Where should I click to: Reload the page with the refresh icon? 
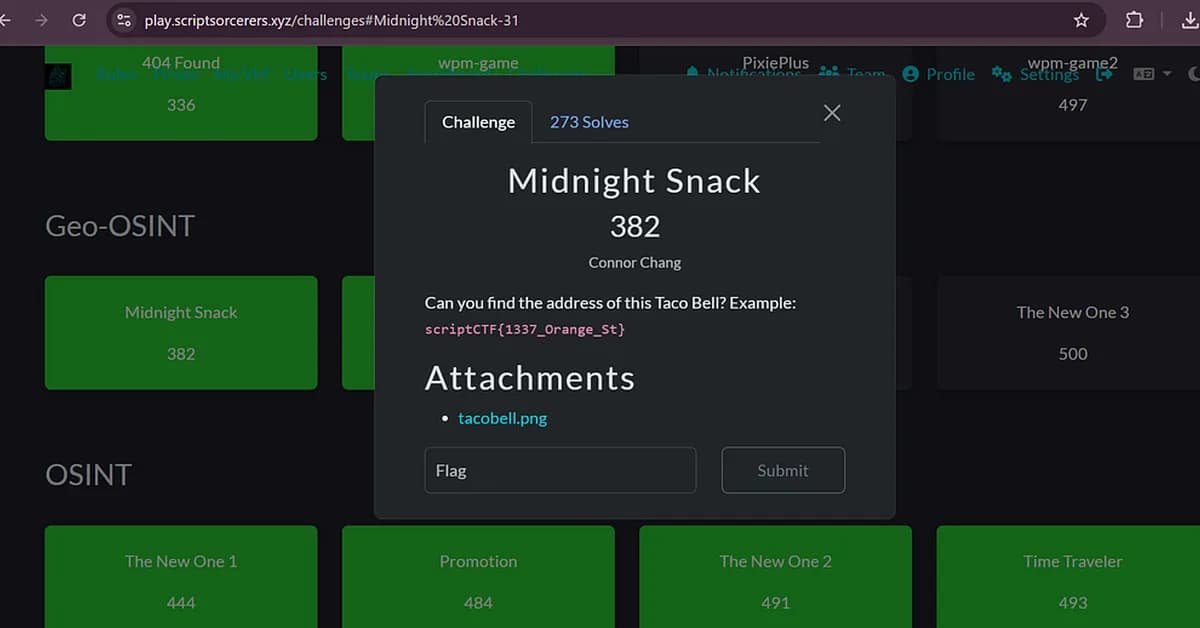tap(79, 20)
